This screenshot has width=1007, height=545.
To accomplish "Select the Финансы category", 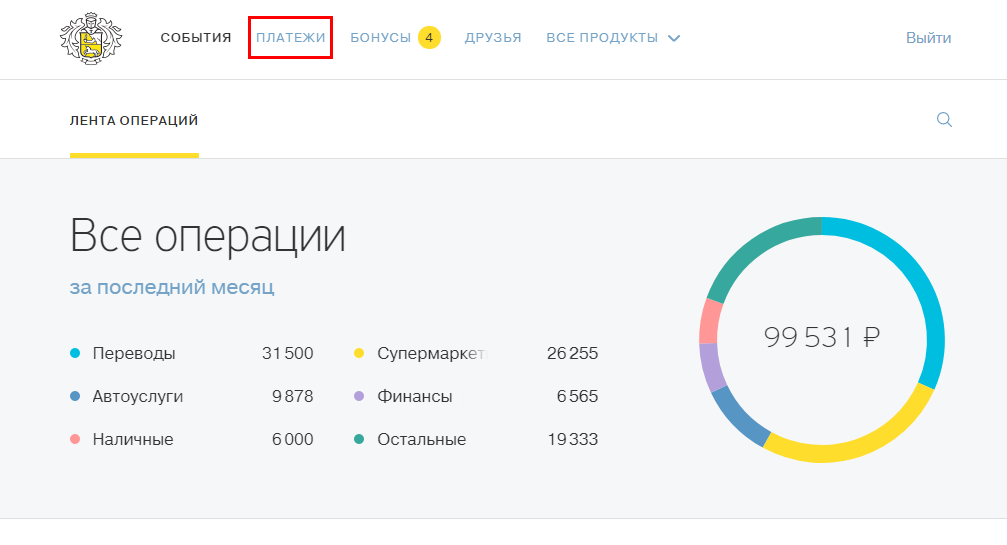I will pos(414,397).
